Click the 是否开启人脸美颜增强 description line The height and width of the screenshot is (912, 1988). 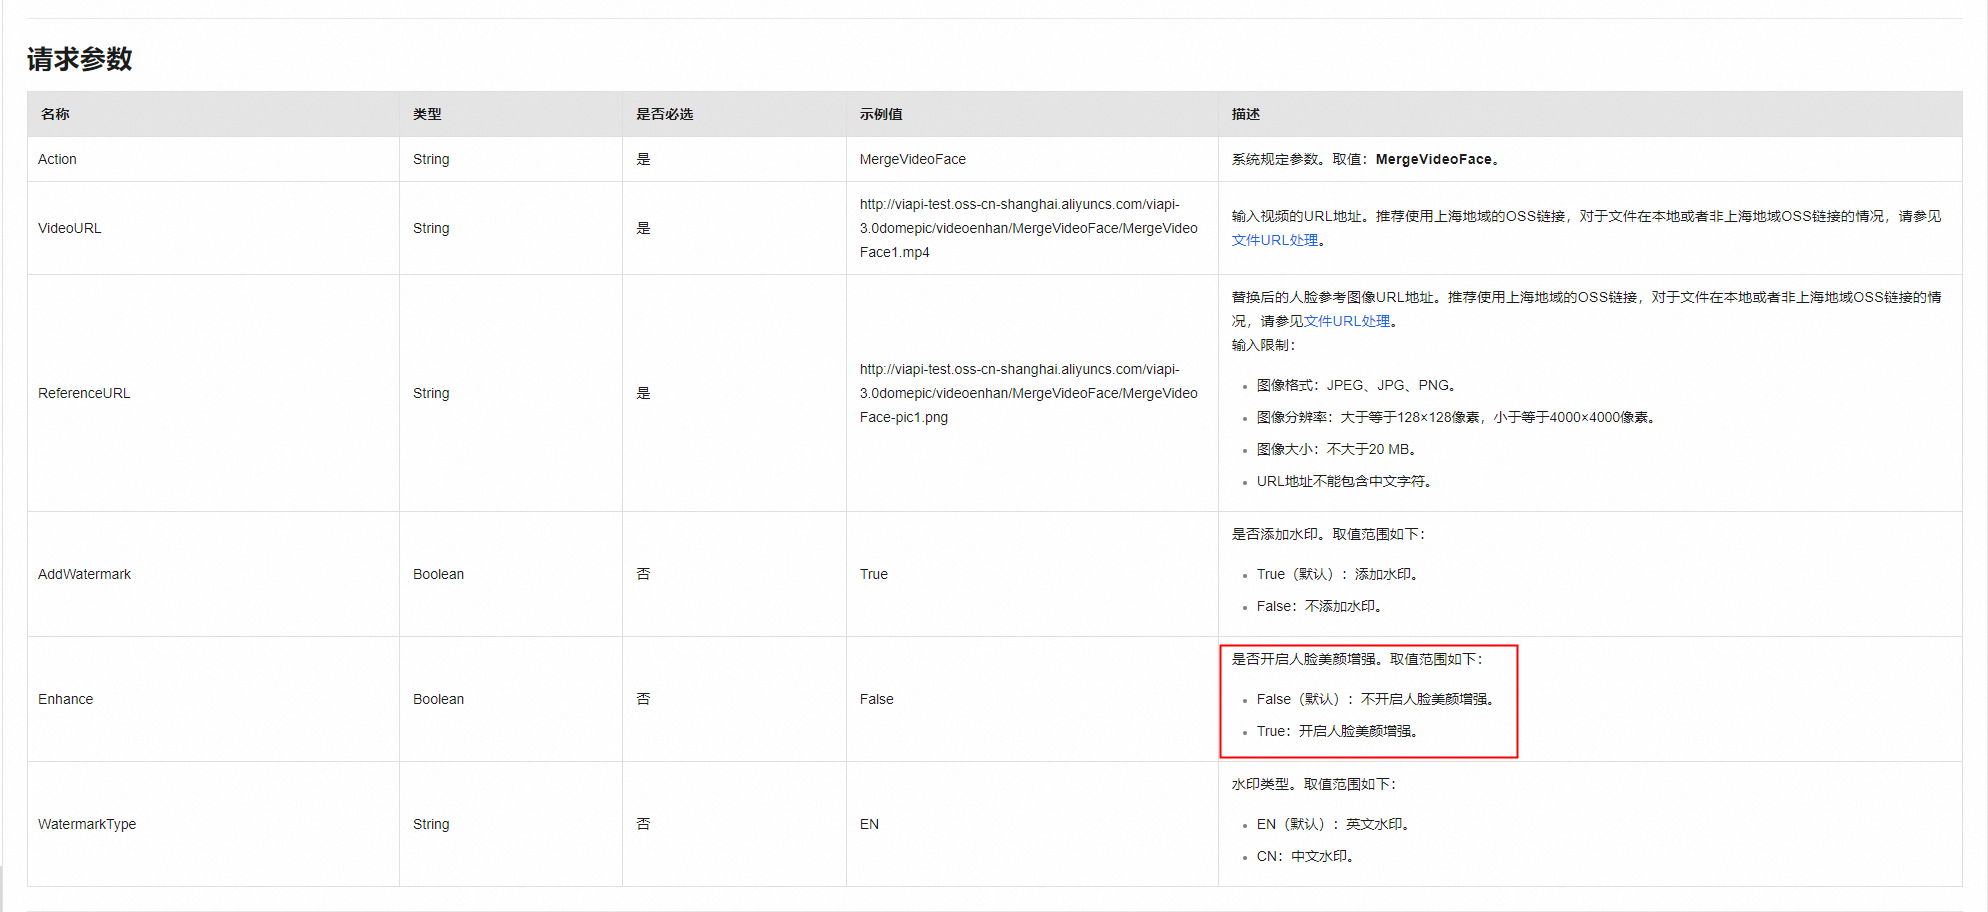[x=1358, y=659]
